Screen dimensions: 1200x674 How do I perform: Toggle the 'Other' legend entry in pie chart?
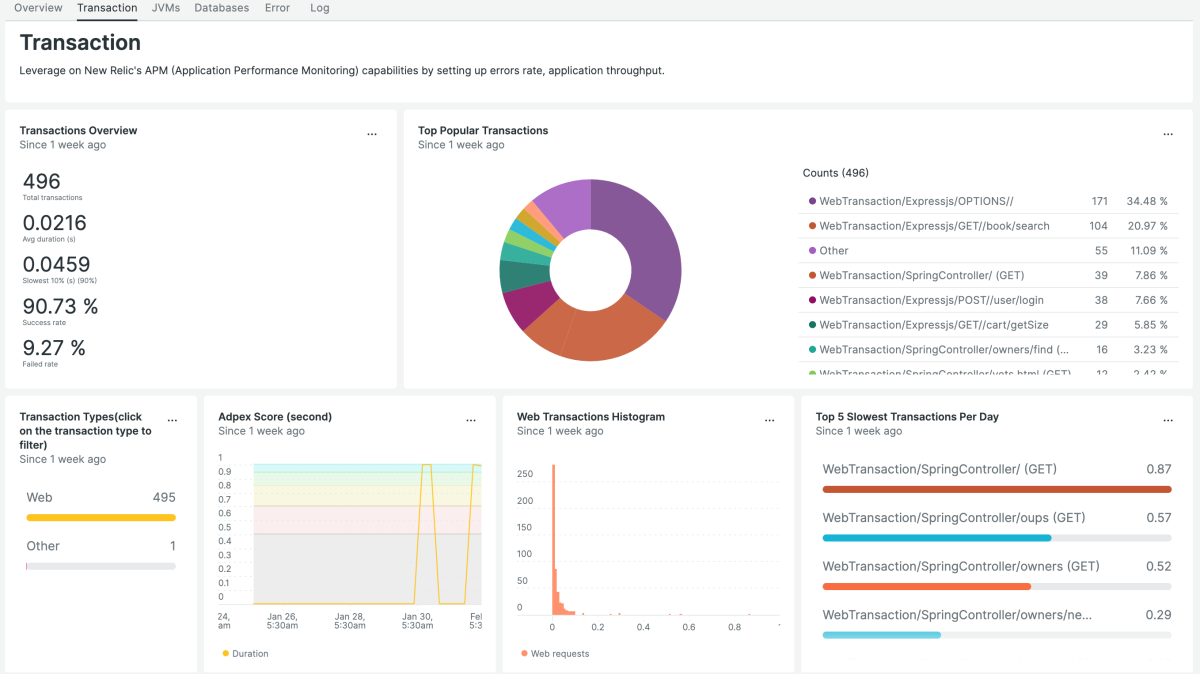coord(833,251)
